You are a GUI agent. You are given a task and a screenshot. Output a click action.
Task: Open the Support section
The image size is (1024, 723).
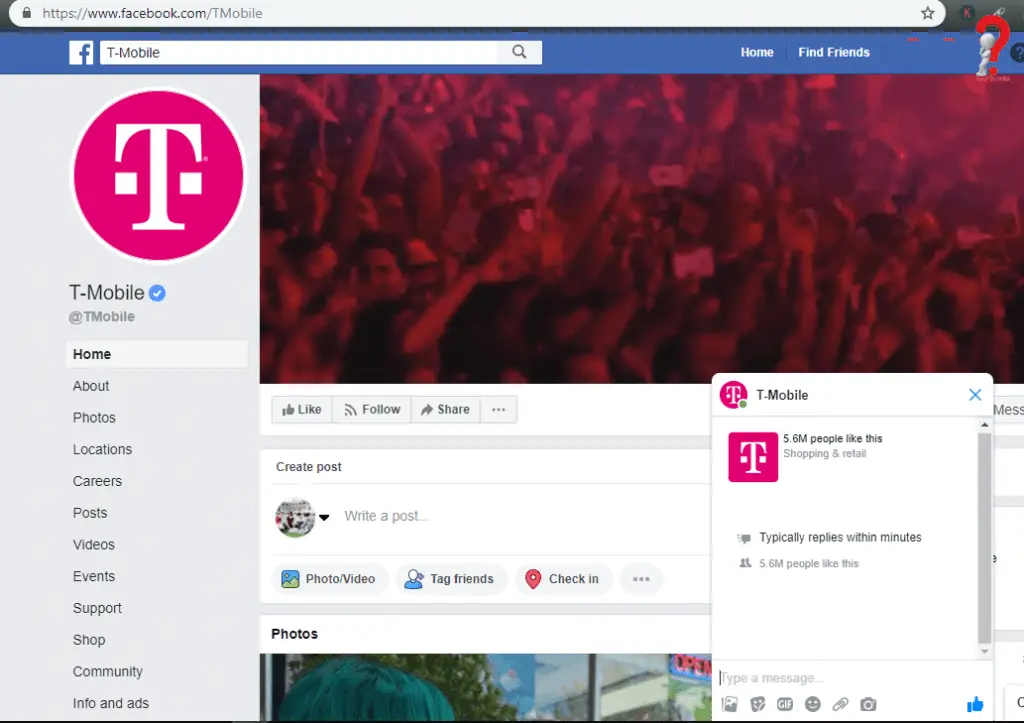pyautogui.click(x=97, y=609)
